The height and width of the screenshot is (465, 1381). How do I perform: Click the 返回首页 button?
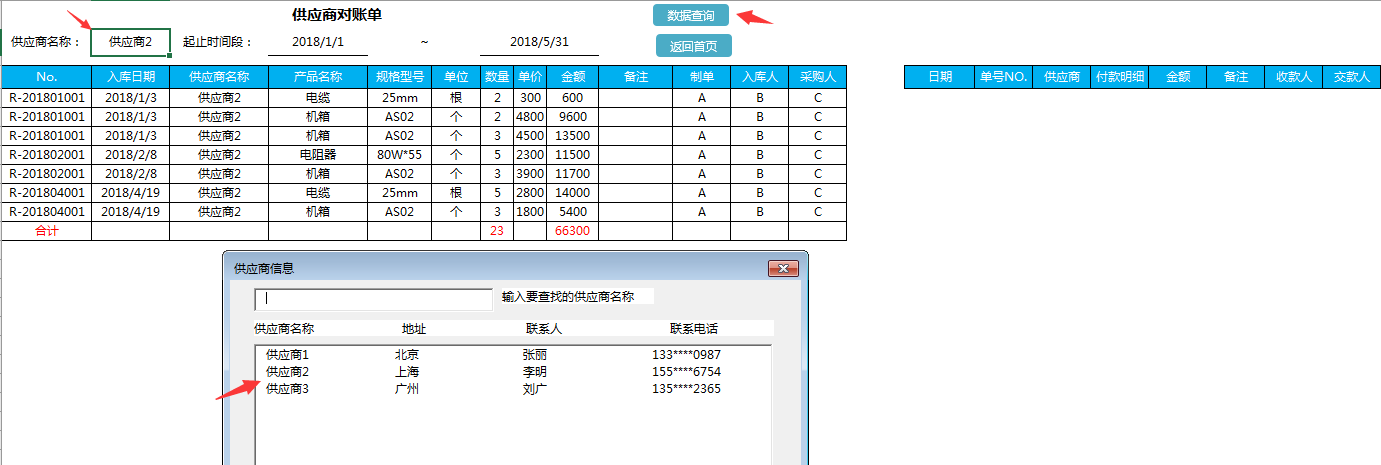click(694, 46)
